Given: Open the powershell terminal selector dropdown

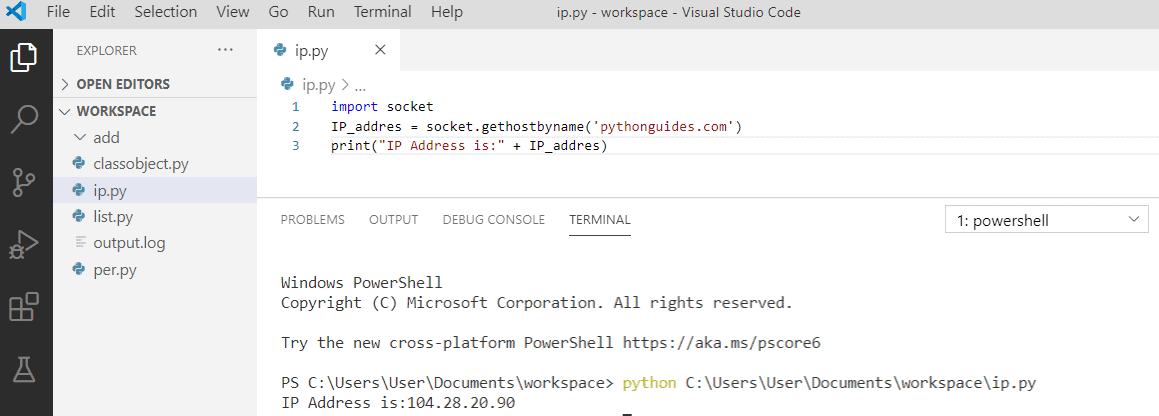Looking at the screenshot, I should pos(1047,220).
